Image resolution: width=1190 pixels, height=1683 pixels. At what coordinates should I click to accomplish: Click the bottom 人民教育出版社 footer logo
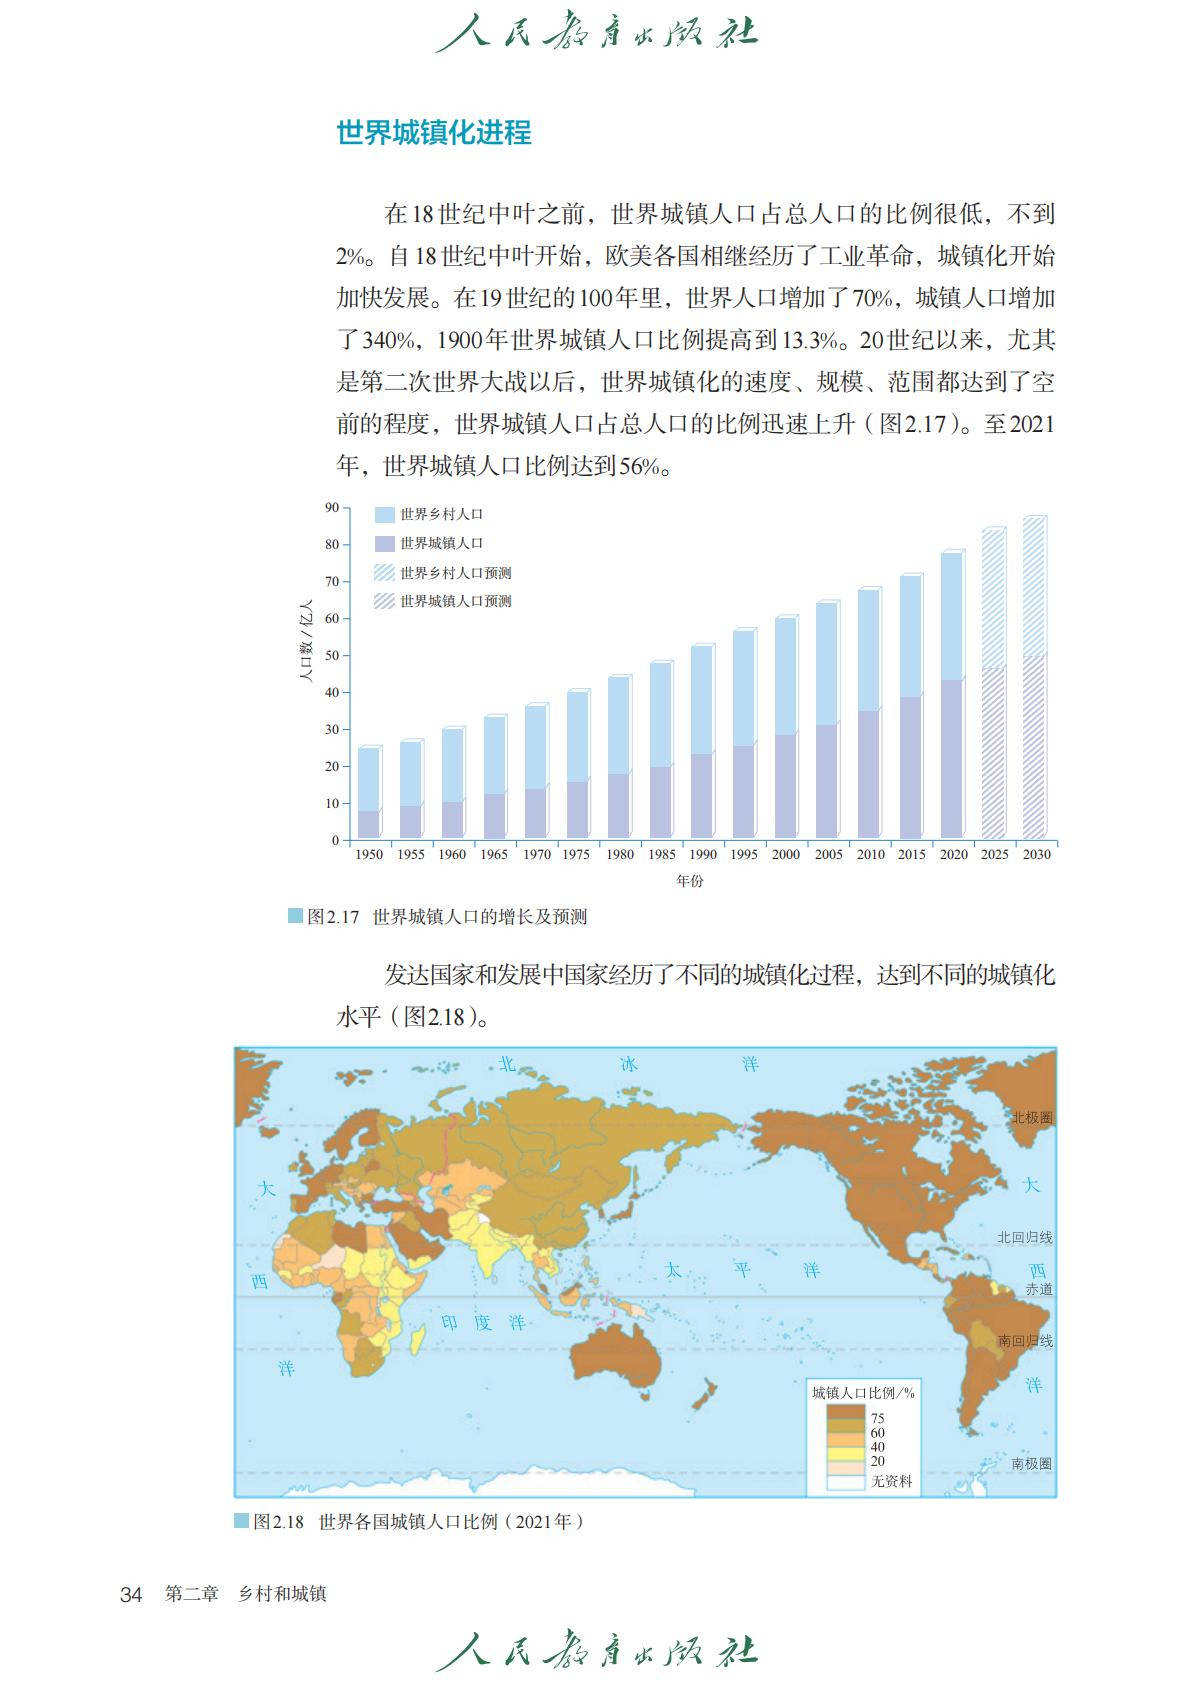point(596,1651)
